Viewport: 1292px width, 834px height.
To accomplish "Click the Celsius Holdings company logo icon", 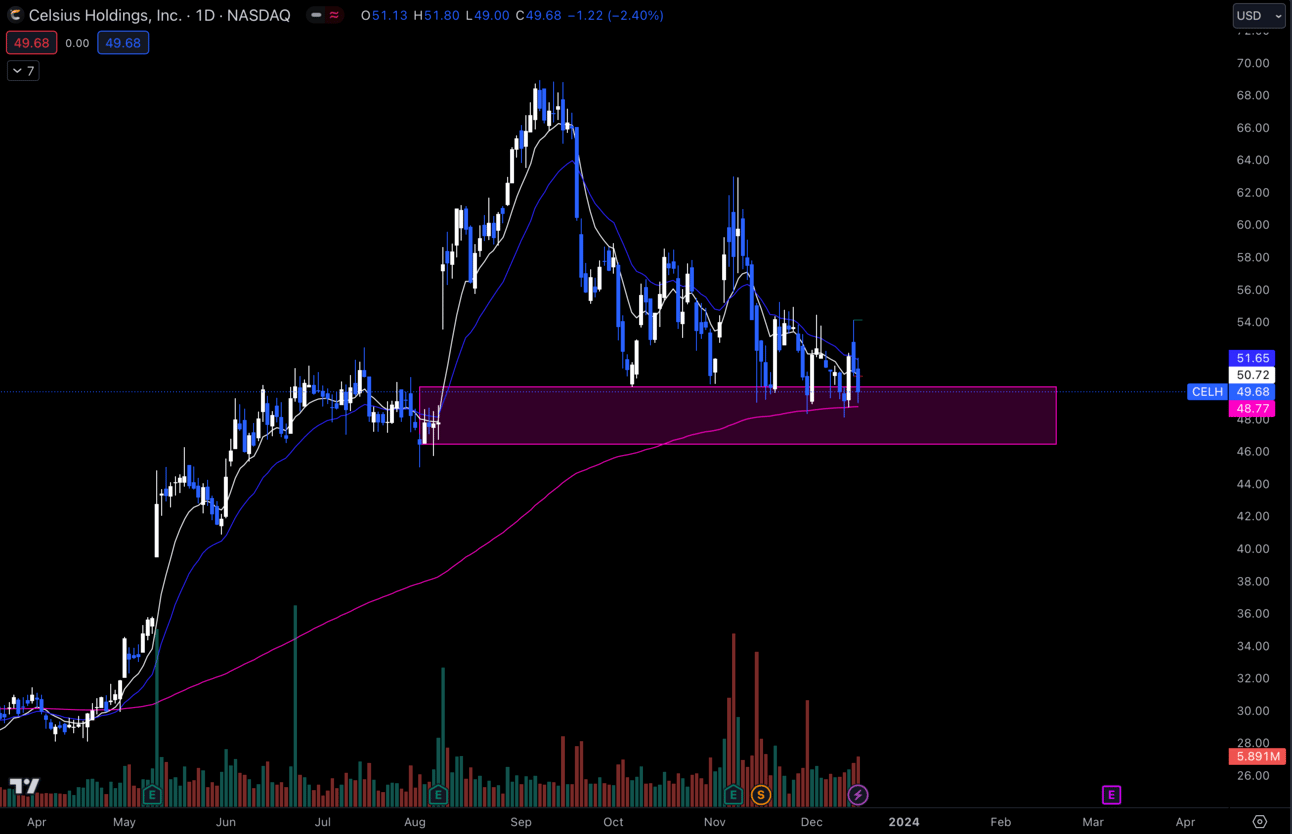I will (x=15, y=15).
